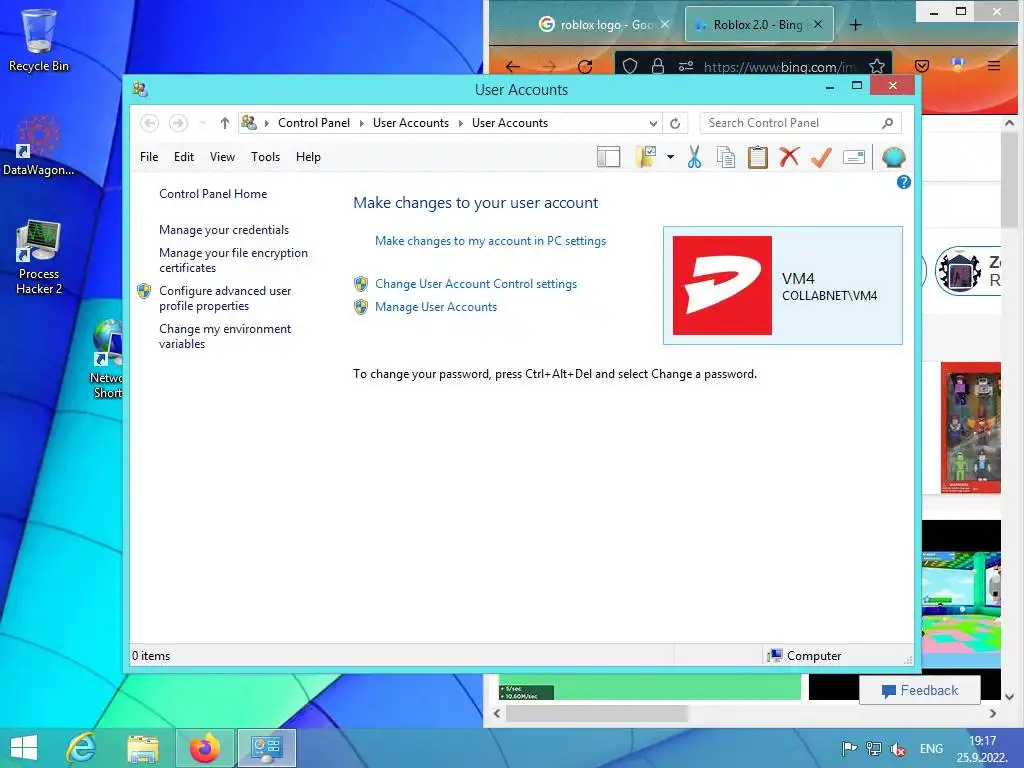Click the Pocket icon in Firefox toolbar
1024x768 pixels.
point(922,66)
